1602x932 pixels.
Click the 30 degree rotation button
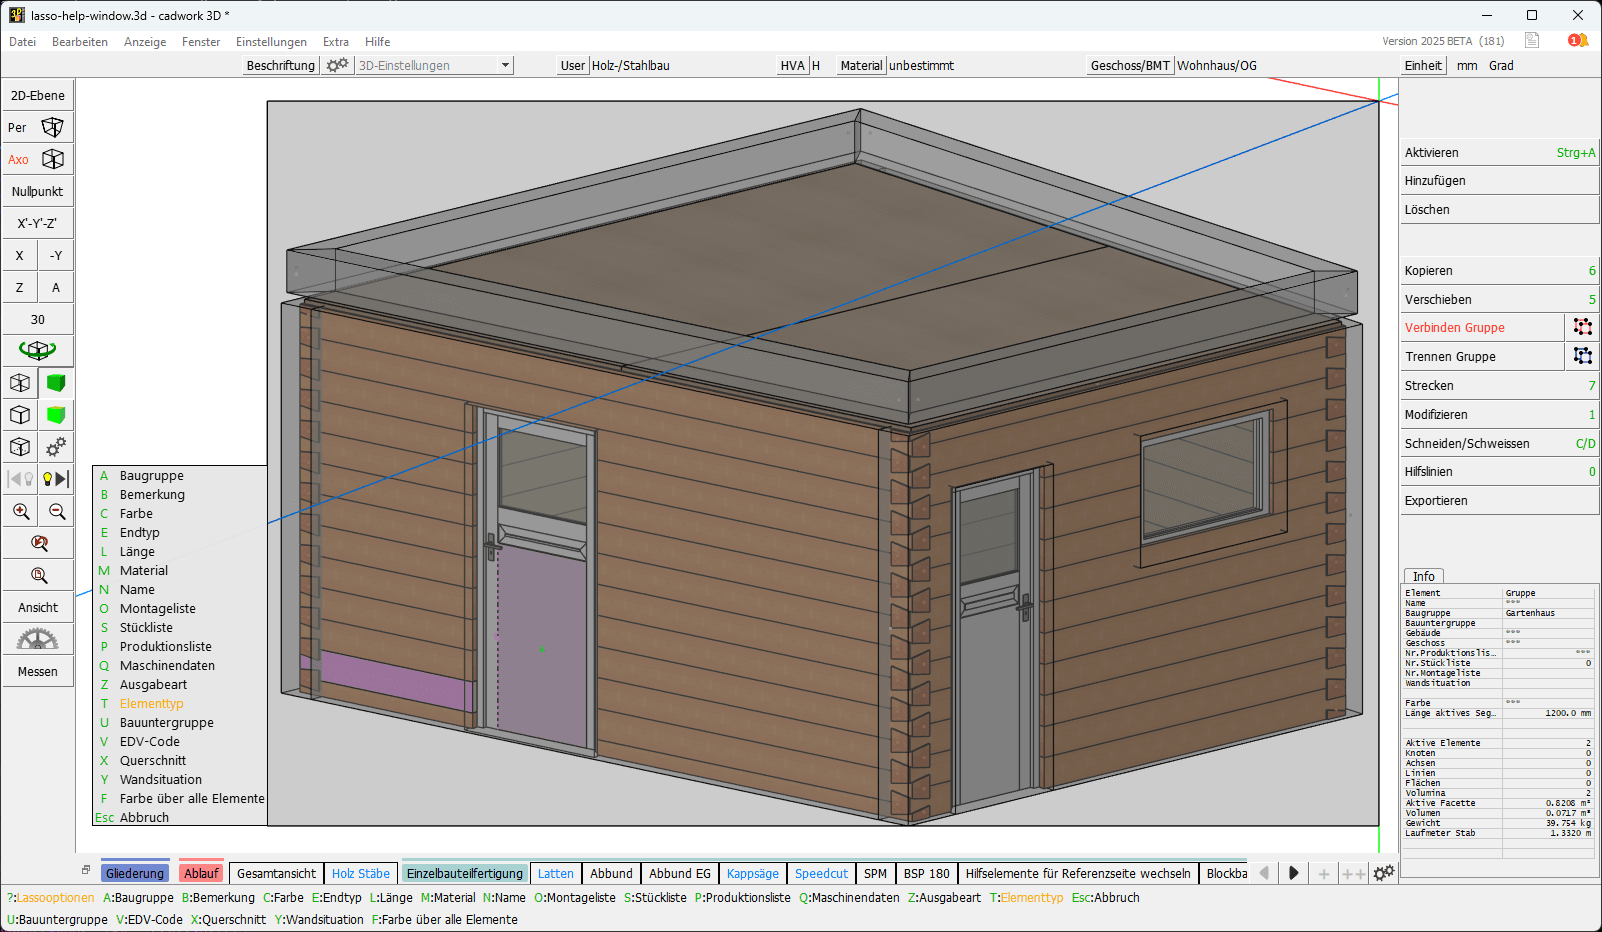[x=38, y=320]
